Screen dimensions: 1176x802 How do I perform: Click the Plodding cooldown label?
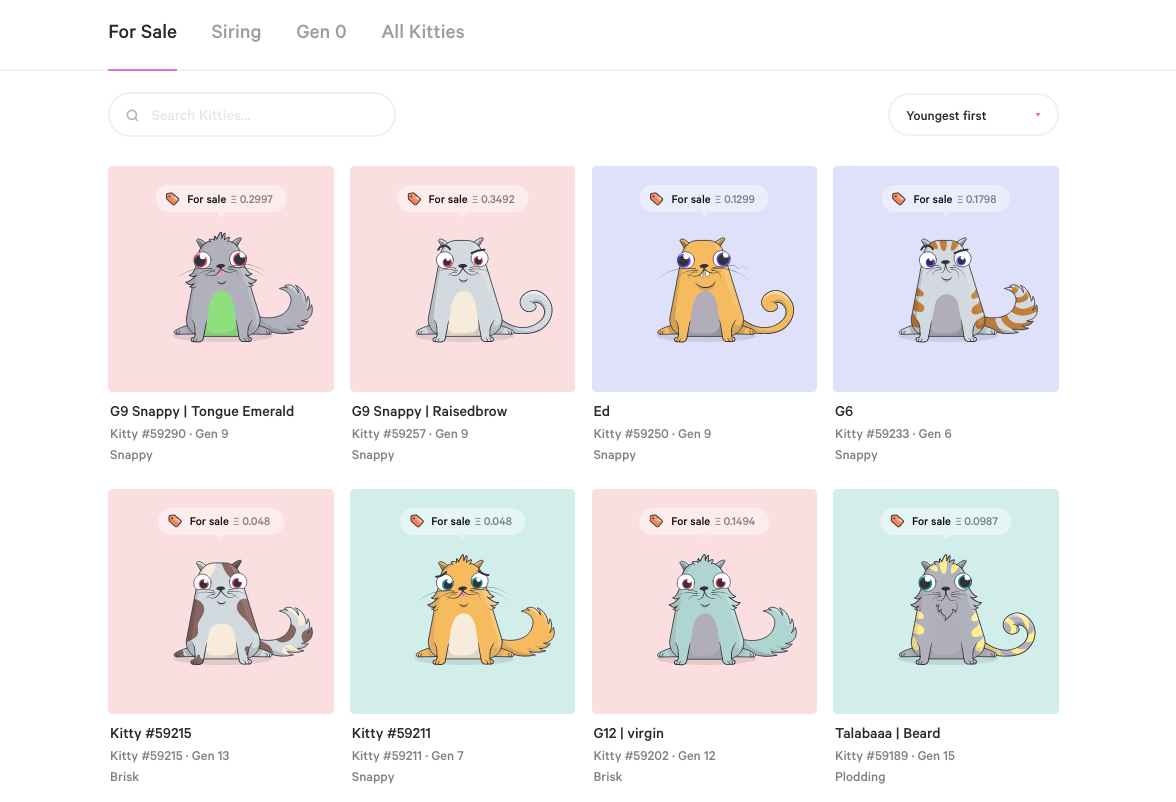(860, 776)
